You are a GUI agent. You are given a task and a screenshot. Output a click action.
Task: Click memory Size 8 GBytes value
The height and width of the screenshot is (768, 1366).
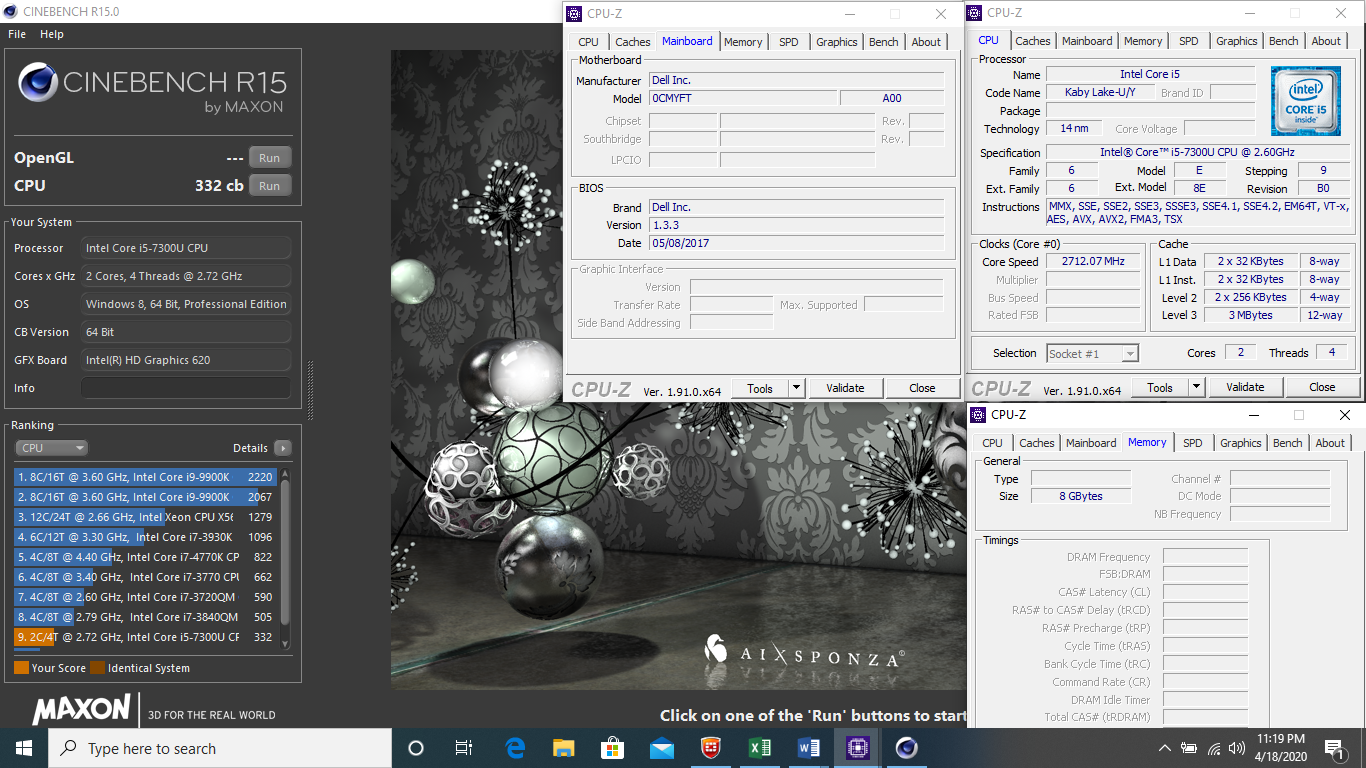pyautogui.click(x=1081, y=496)
